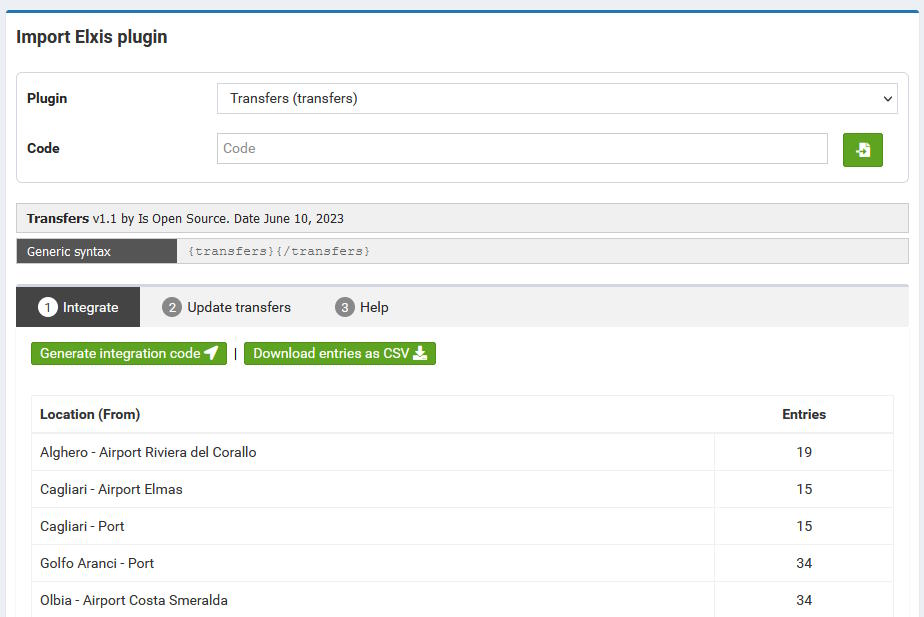Click Generate integration code button
The width and height of the screenshot is (924, 617).
point(128,354)
